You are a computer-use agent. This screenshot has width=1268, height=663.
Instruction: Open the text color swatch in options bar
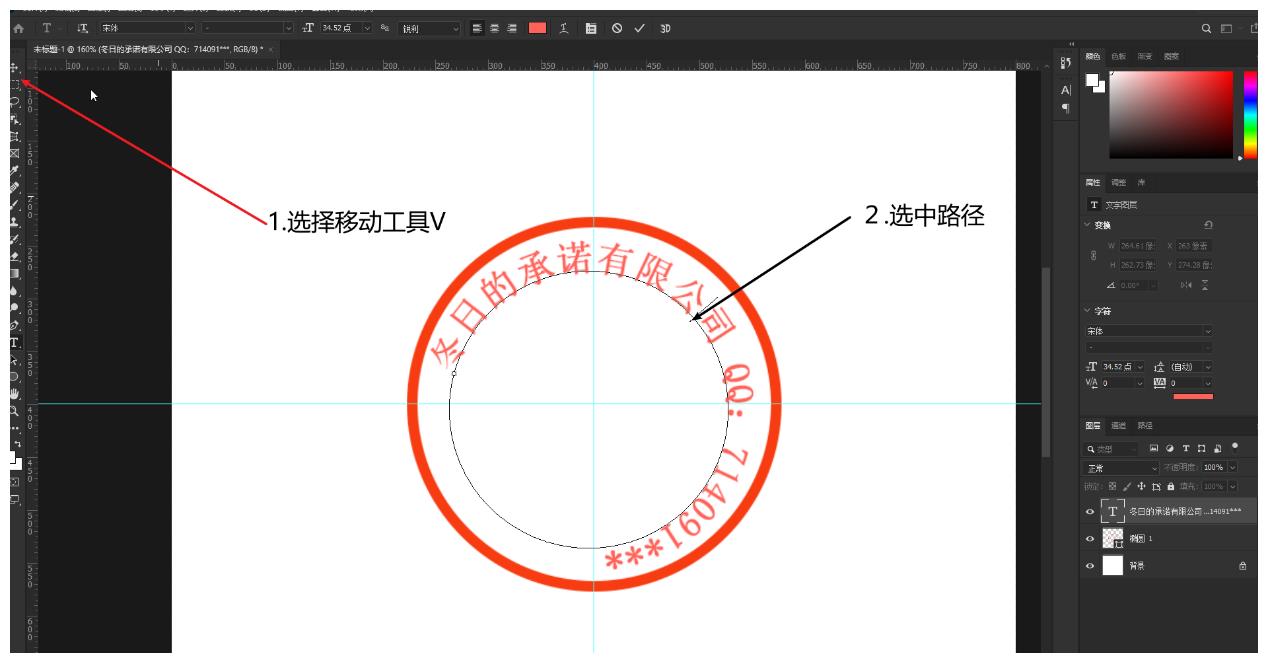click(538, 28)
